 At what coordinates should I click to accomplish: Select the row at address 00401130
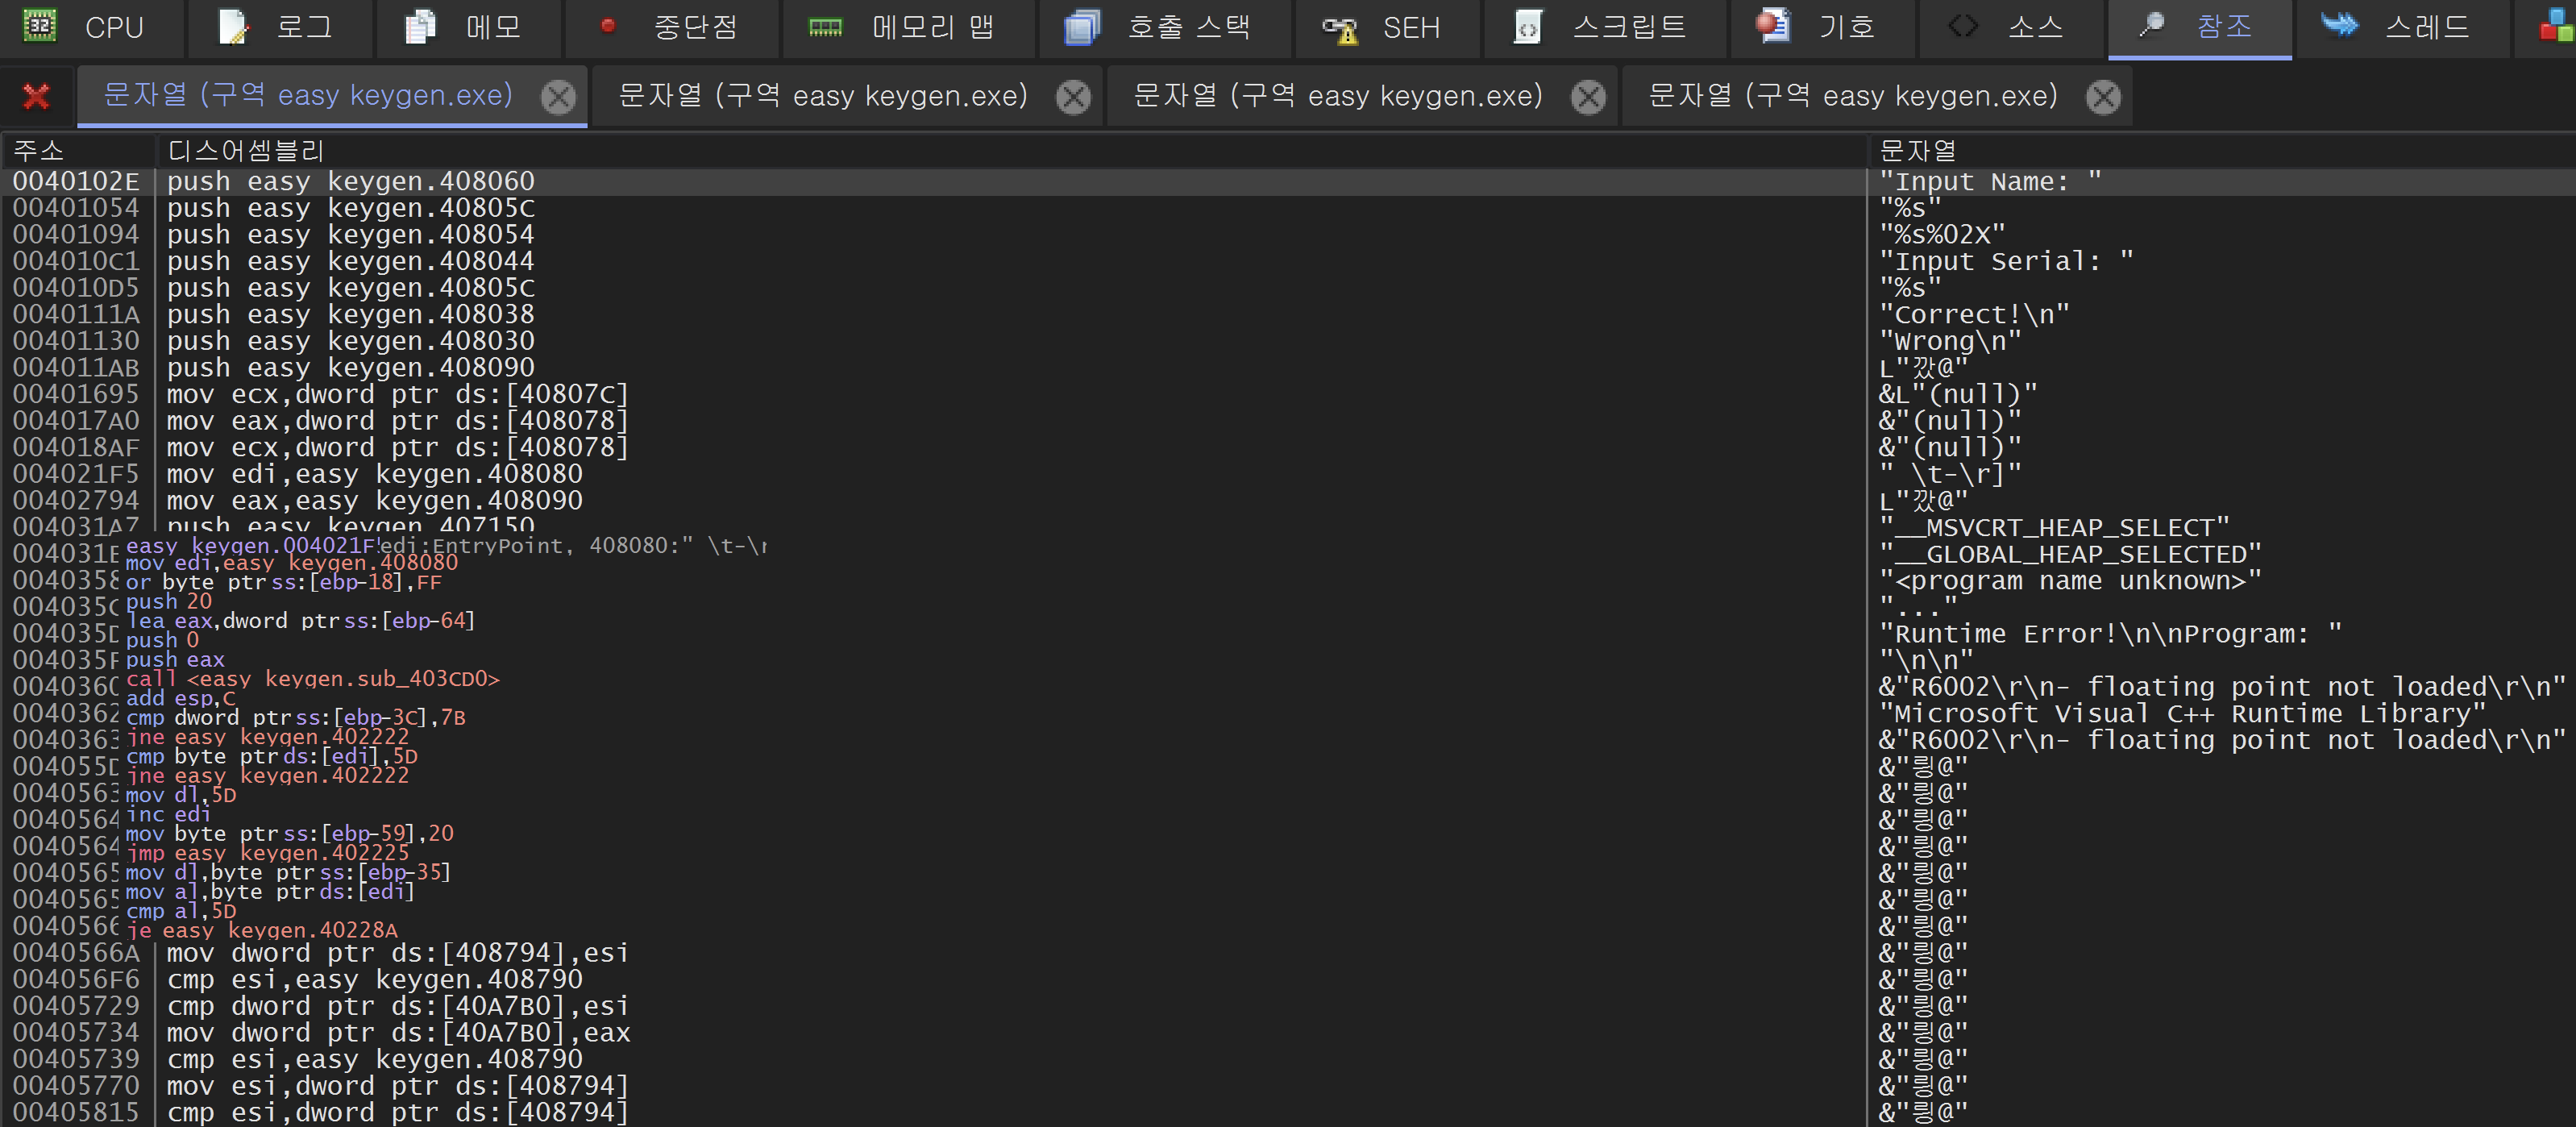tap(76, 341)
